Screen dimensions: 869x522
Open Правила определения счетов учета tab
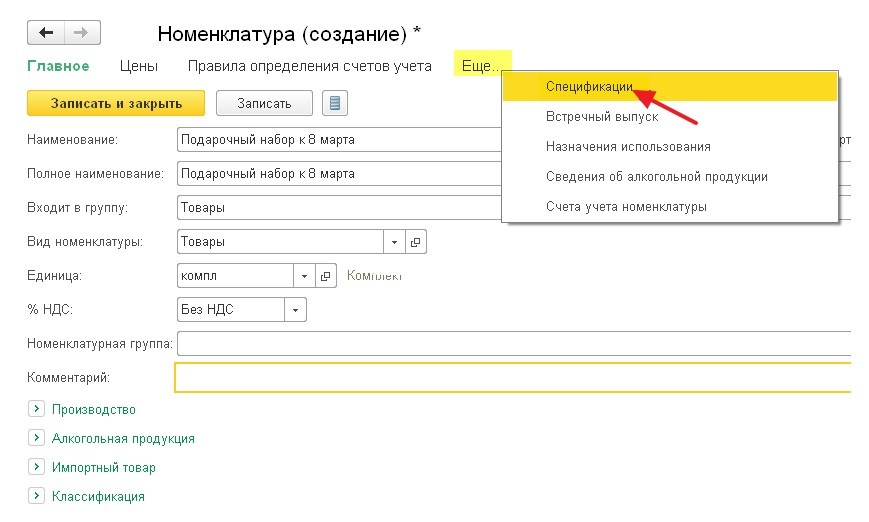(309, 66)
